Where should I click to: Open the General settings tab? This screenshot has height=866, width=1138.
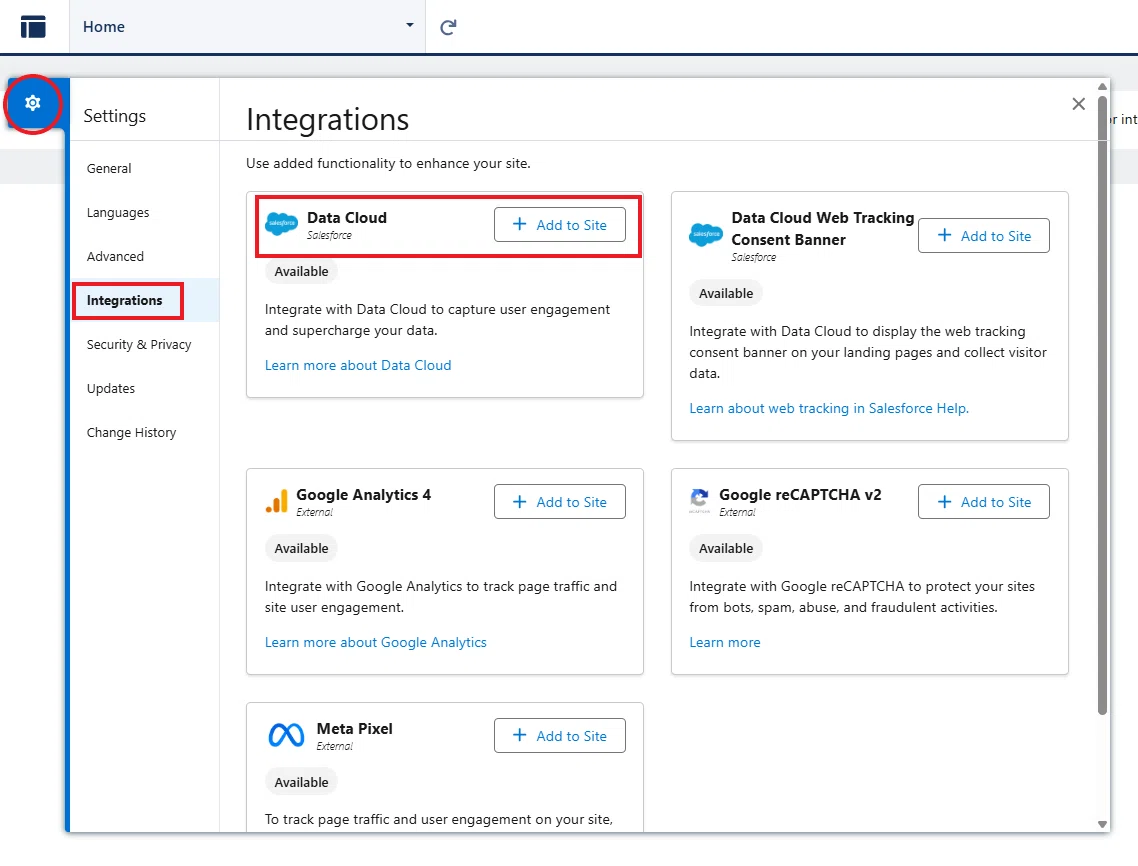[109, 168]
